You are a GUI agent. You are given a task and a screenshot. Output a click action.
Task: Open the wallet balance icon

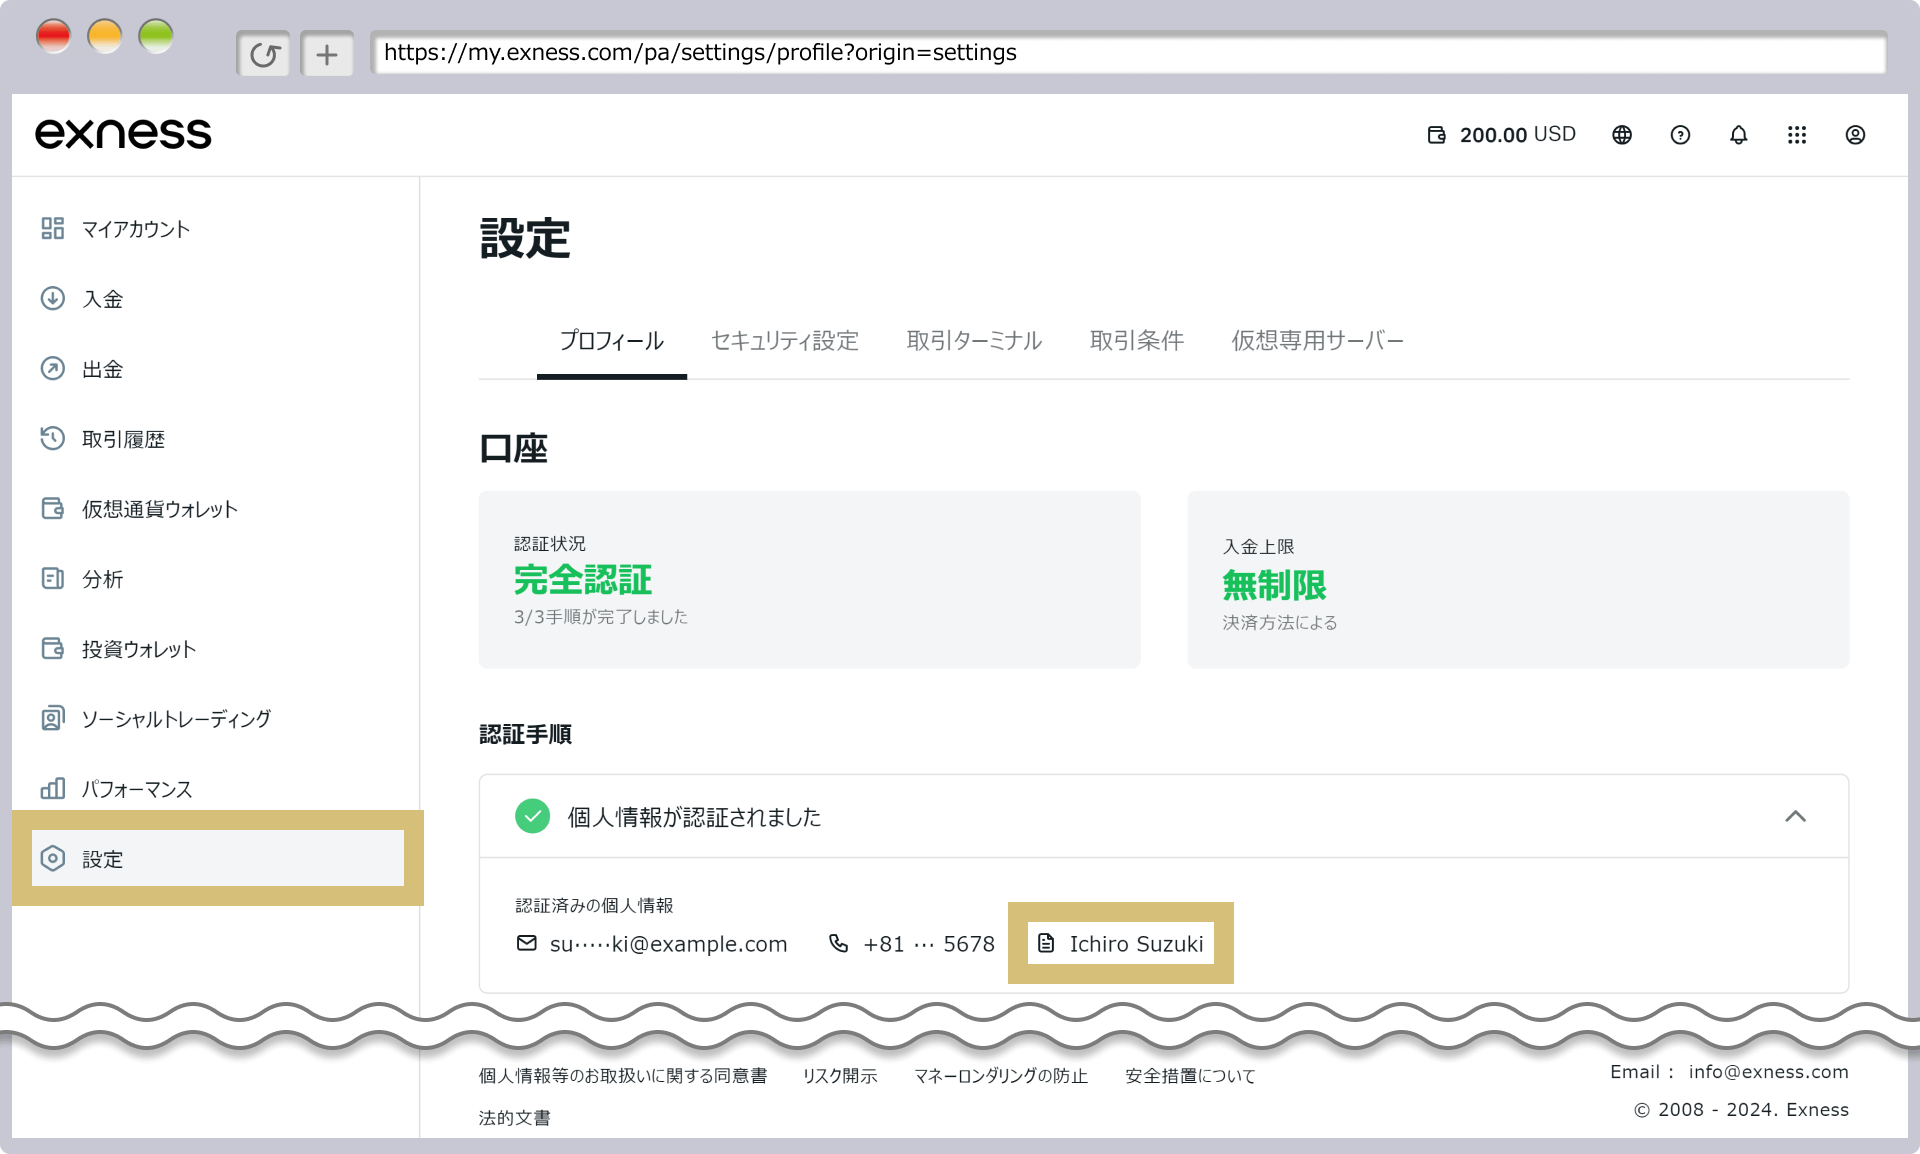(x=1436, y=135)
